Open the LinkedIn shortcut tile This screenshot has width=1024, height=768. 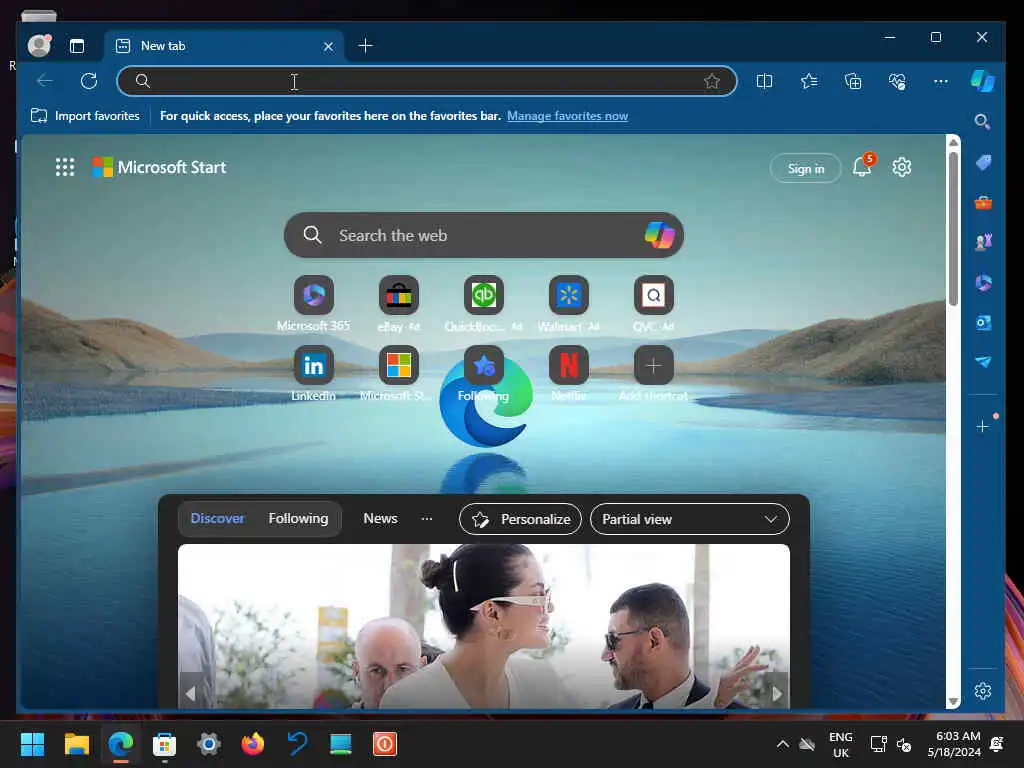[x=313, y=365]
